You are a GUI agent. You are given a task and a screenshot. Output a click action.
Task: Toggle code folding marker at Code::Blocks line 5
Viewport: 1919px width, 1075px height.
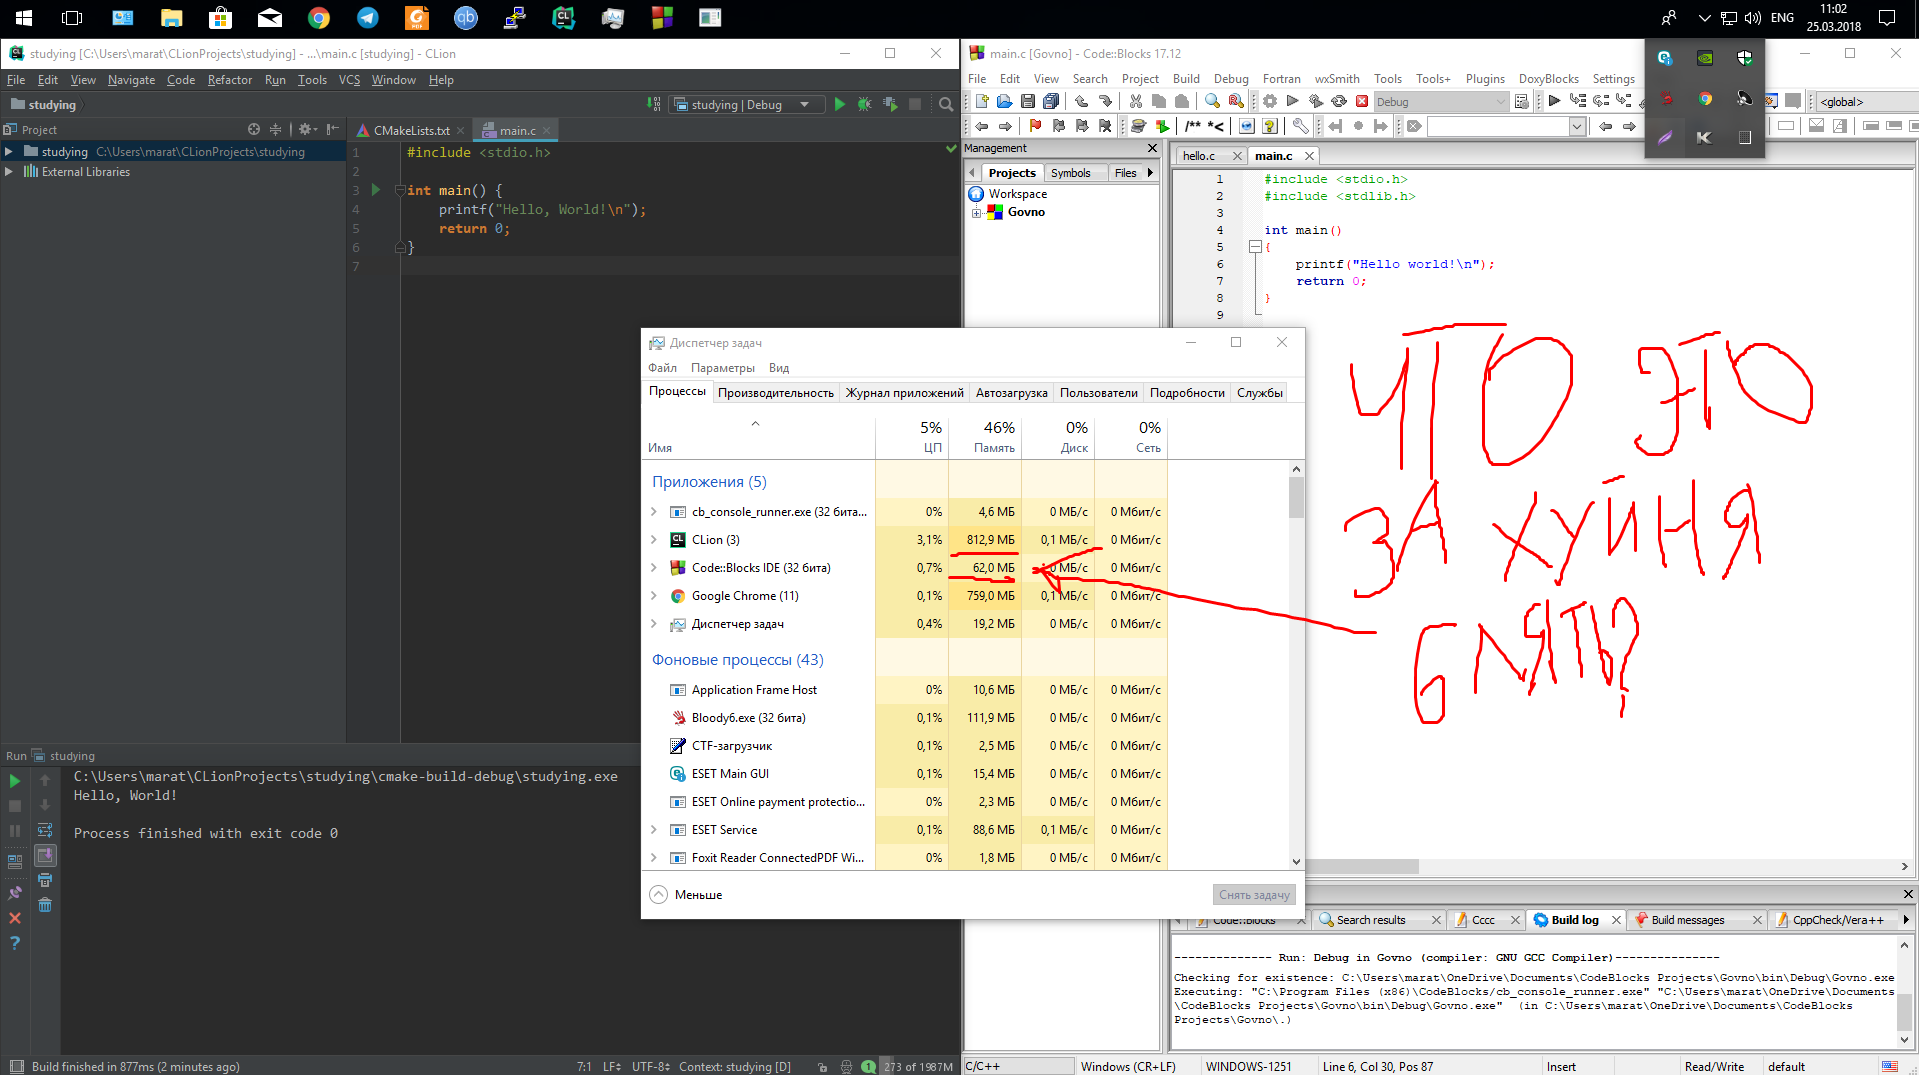coord(1255,246)
